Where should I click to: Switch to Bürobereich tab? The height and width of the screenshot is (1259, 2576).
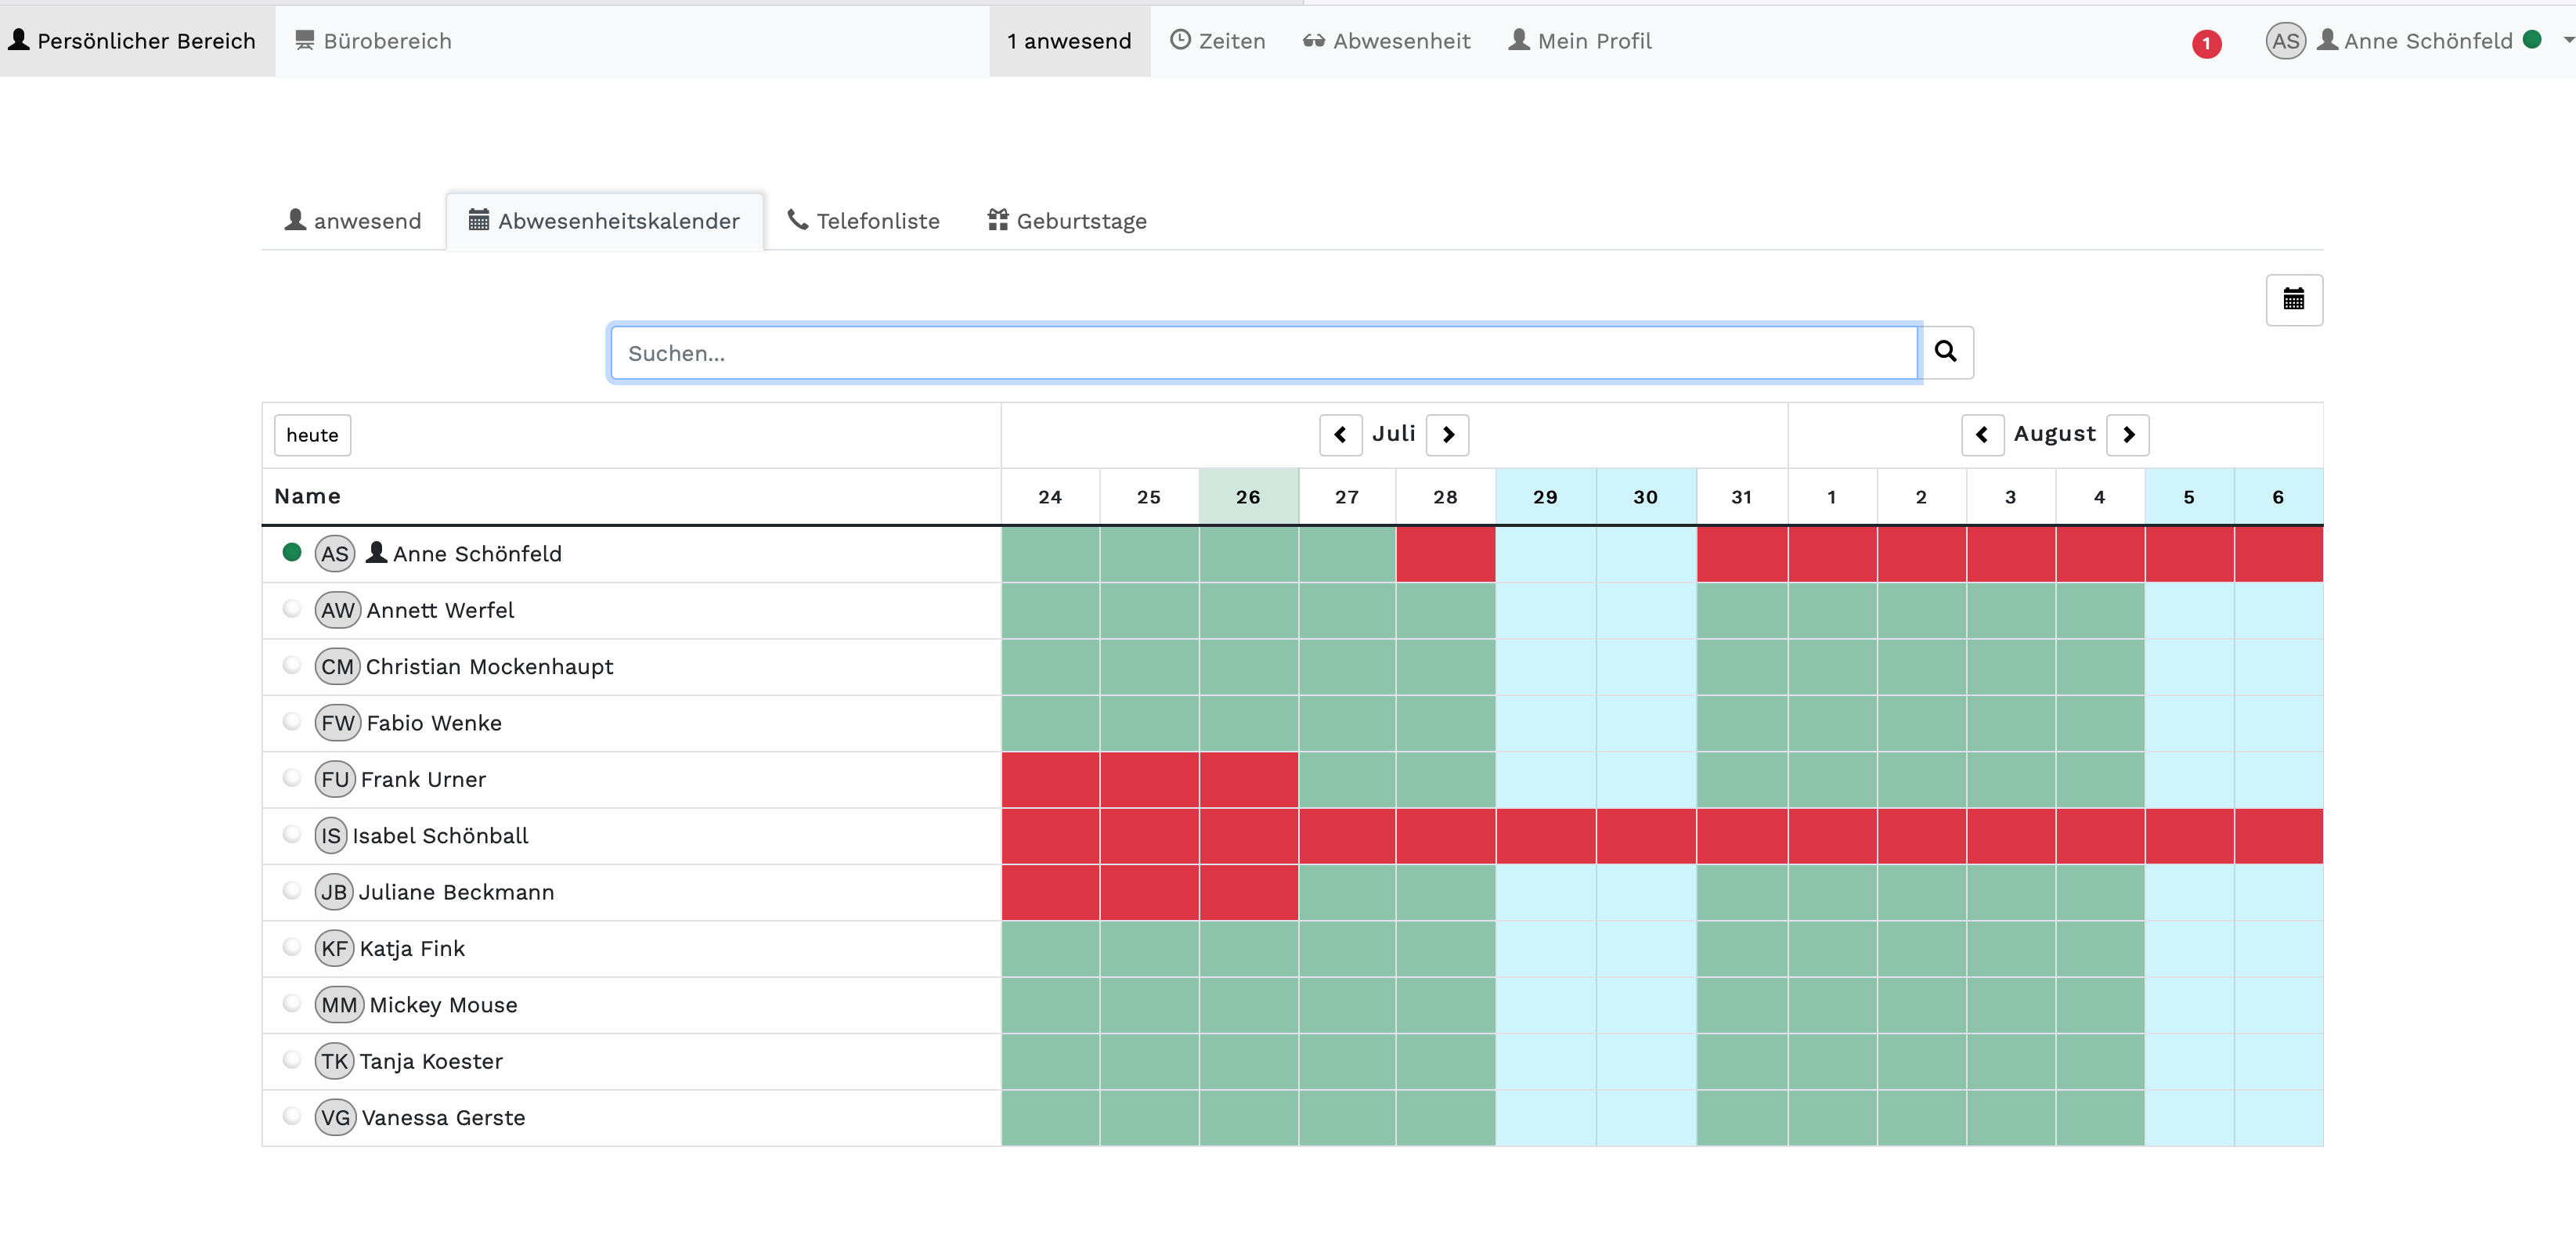374,41
